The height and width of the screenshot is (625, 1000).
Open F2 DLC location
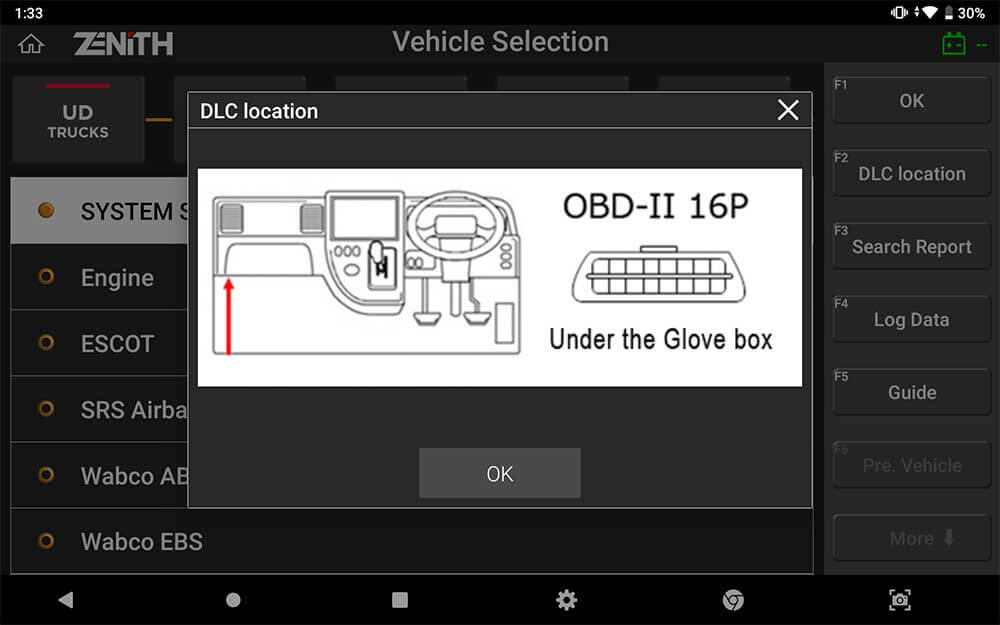coord(911,173)
